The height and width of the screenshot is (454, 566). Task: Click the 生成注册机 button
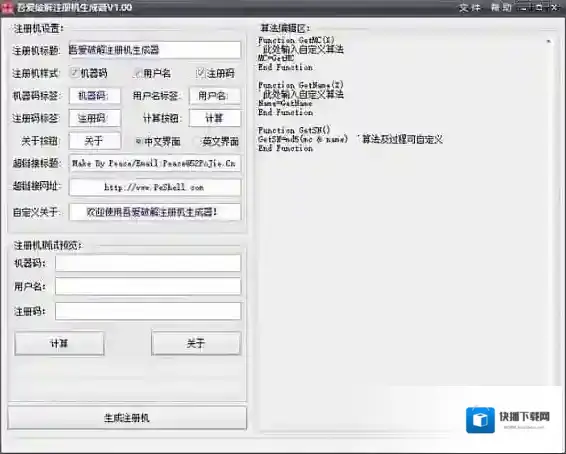tap(127, 418)
